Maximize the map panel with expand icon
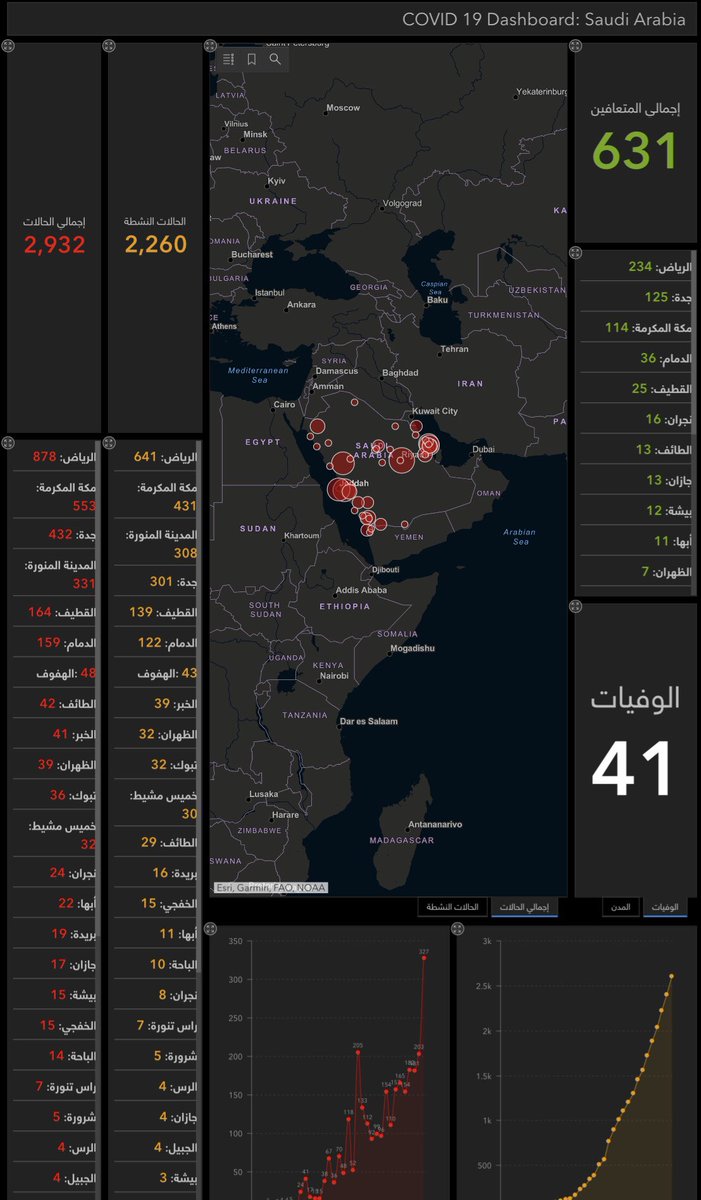This screenshot has width=701, height=1200. [210, 47]
